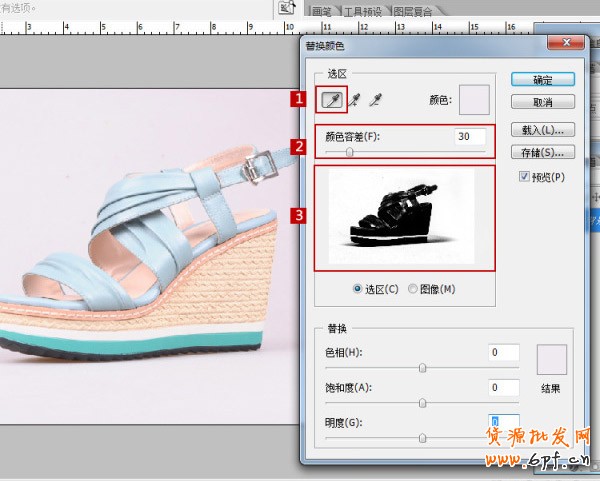
Task: Open the 颜色 sampled color swatch
Action: click(x=473, y=100)
